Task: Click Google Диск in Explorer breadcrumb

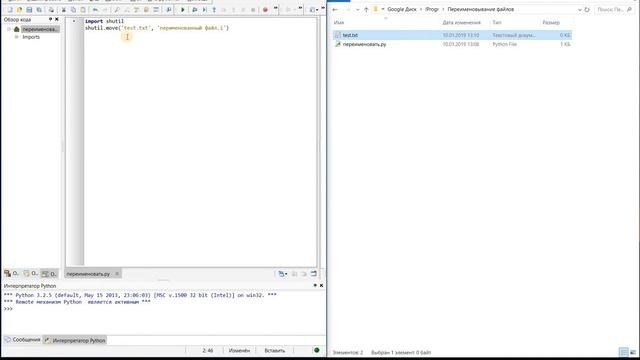Action: pos(402,9)
